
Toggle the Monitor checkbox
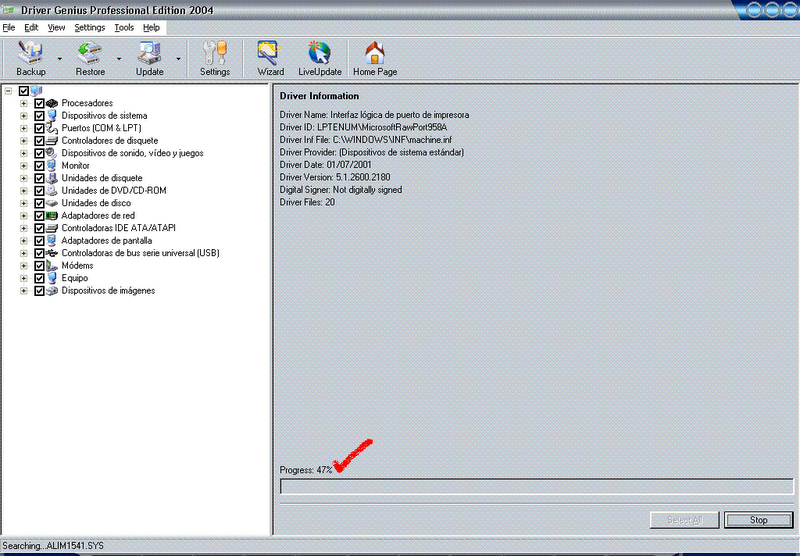point(39,166)
